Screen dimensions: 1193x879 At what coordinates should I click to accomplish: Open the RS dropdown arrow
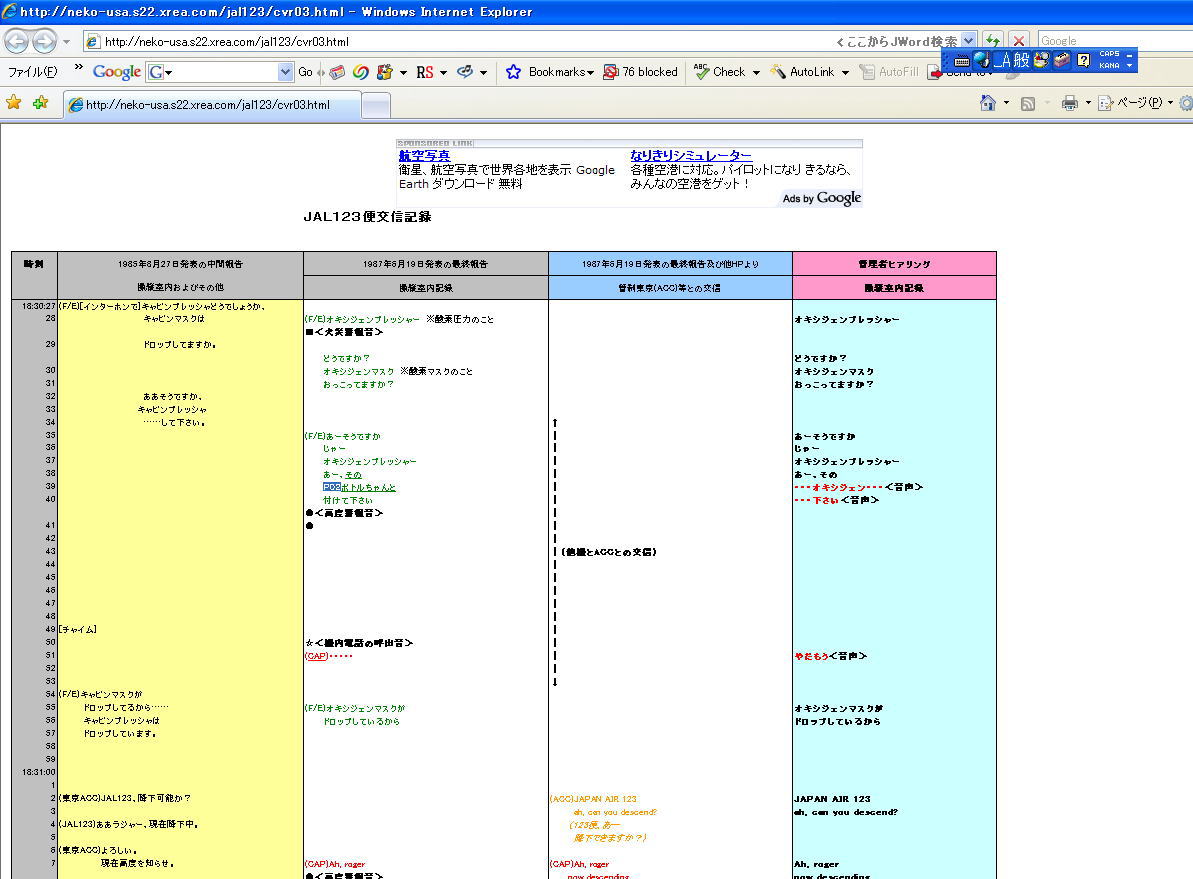(x=444, y=73)
